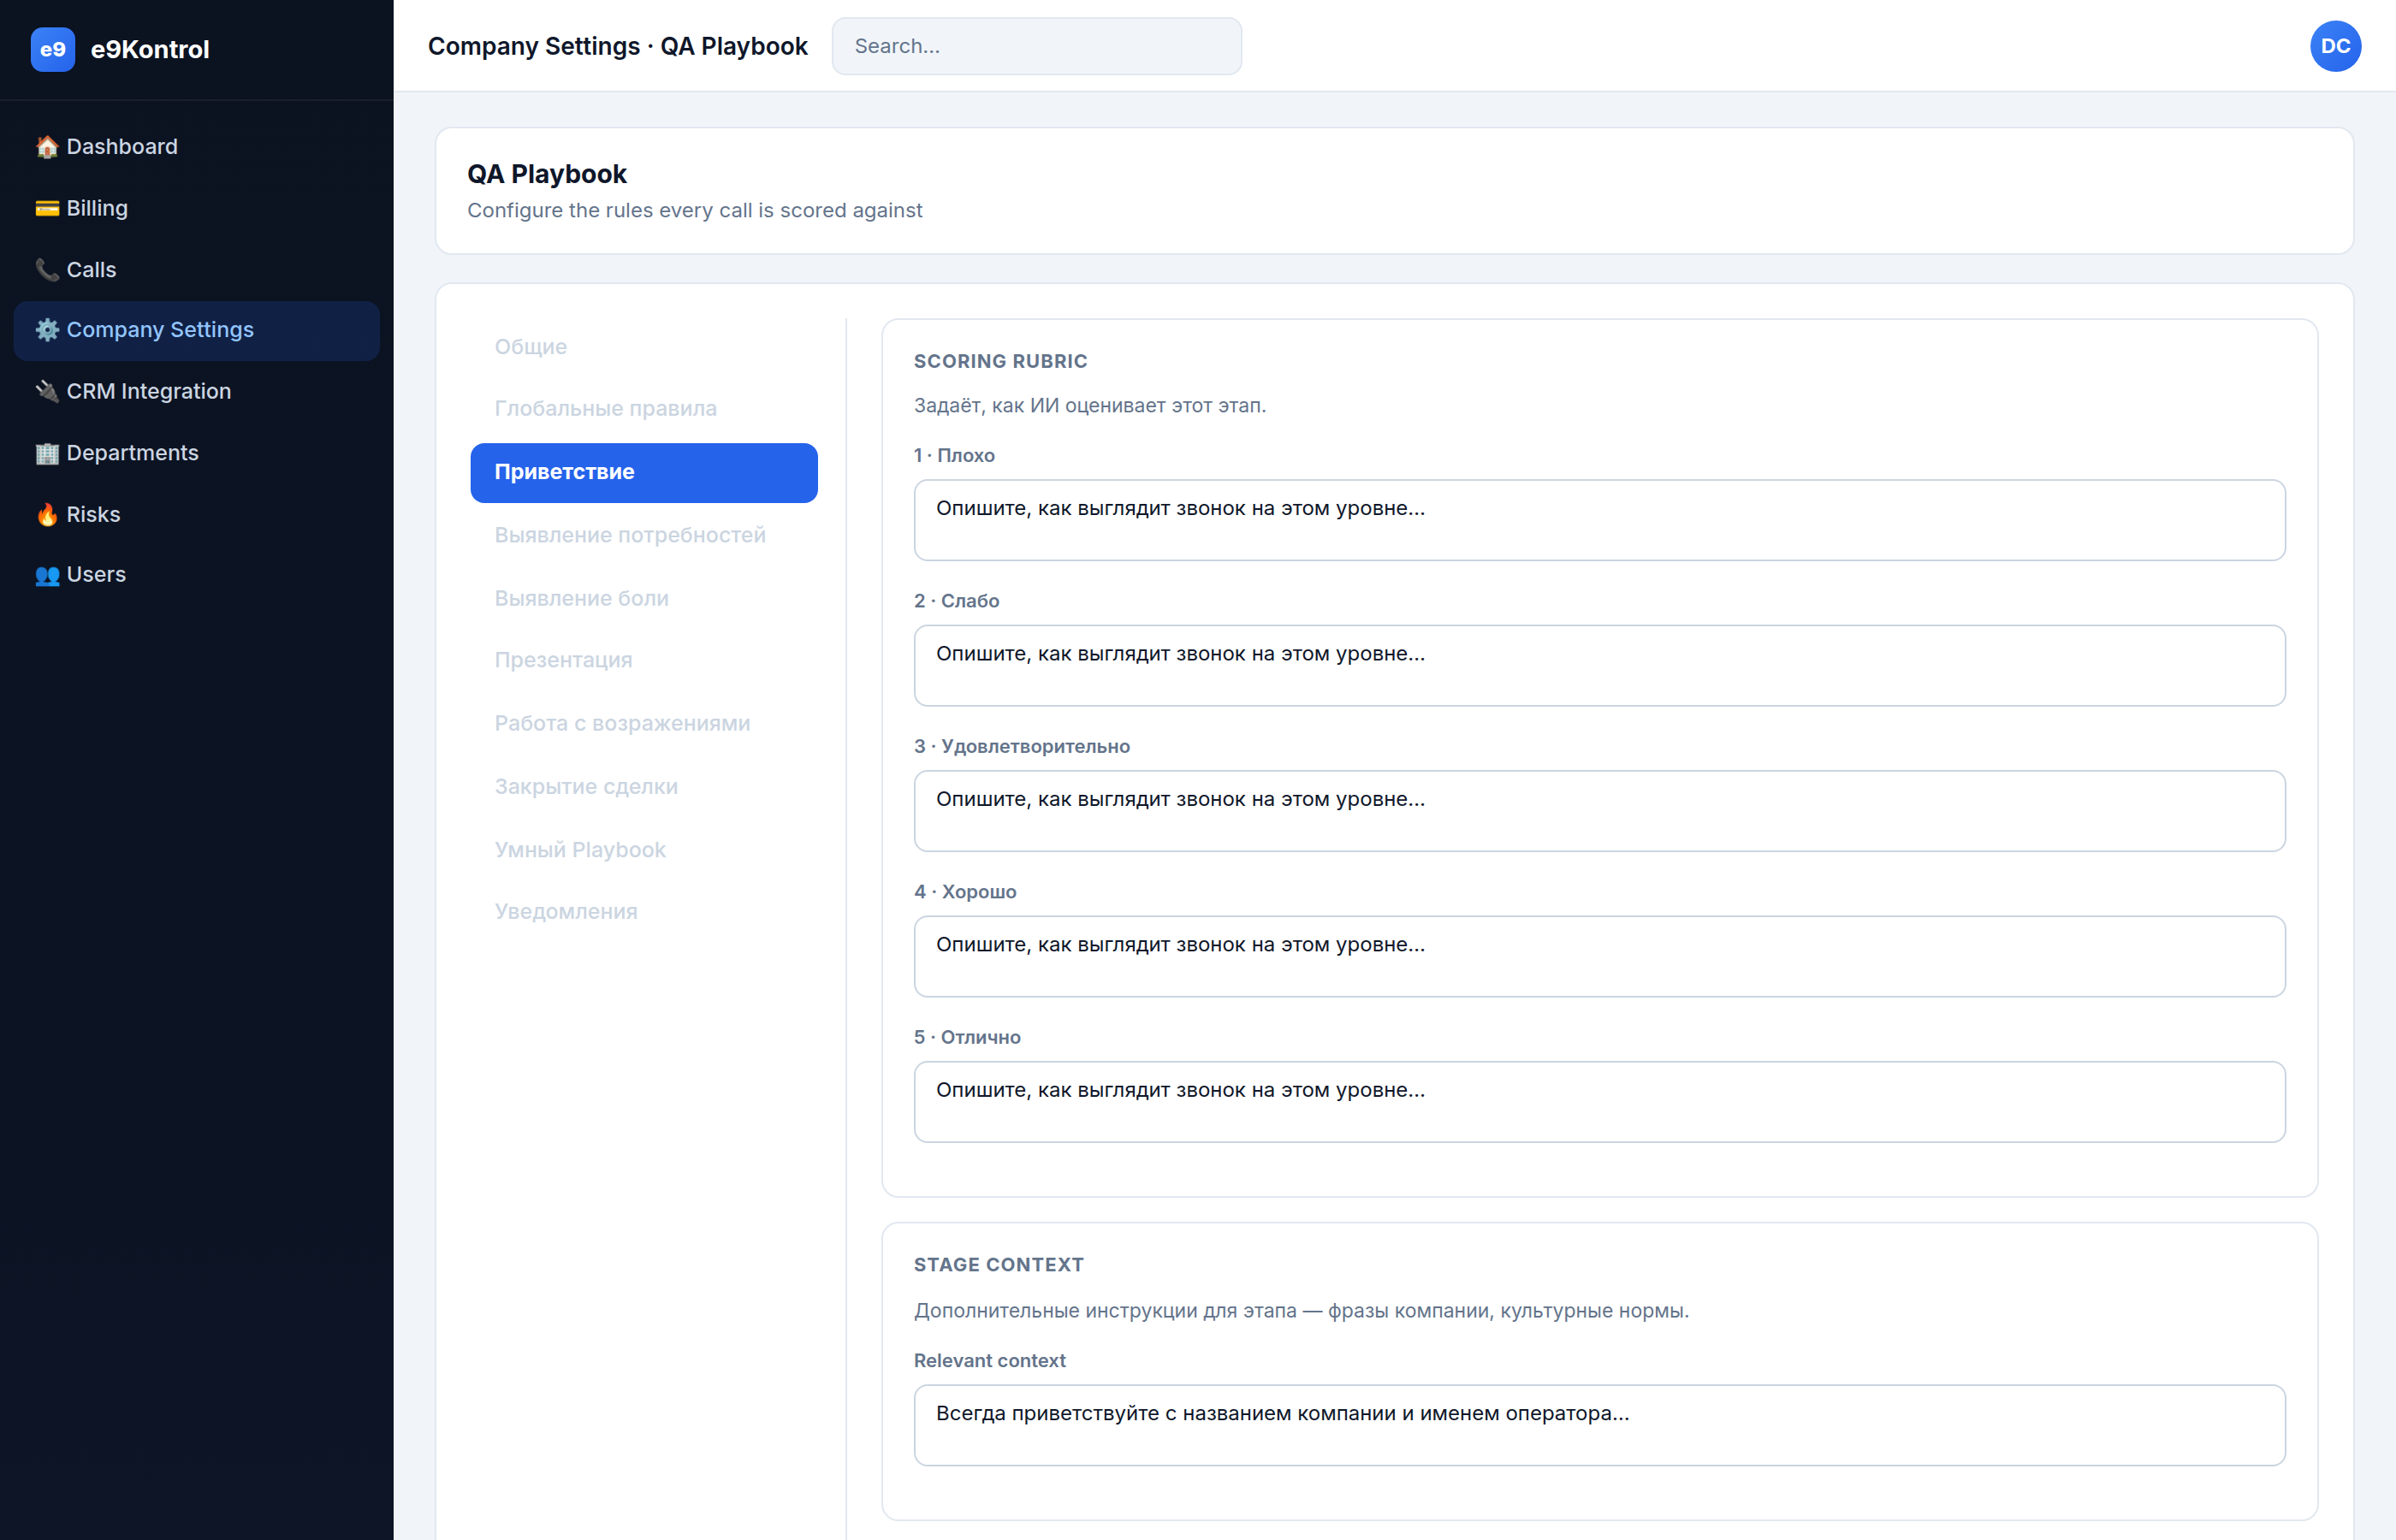Open Calls via the phone icon

click(x=47, y=270)
